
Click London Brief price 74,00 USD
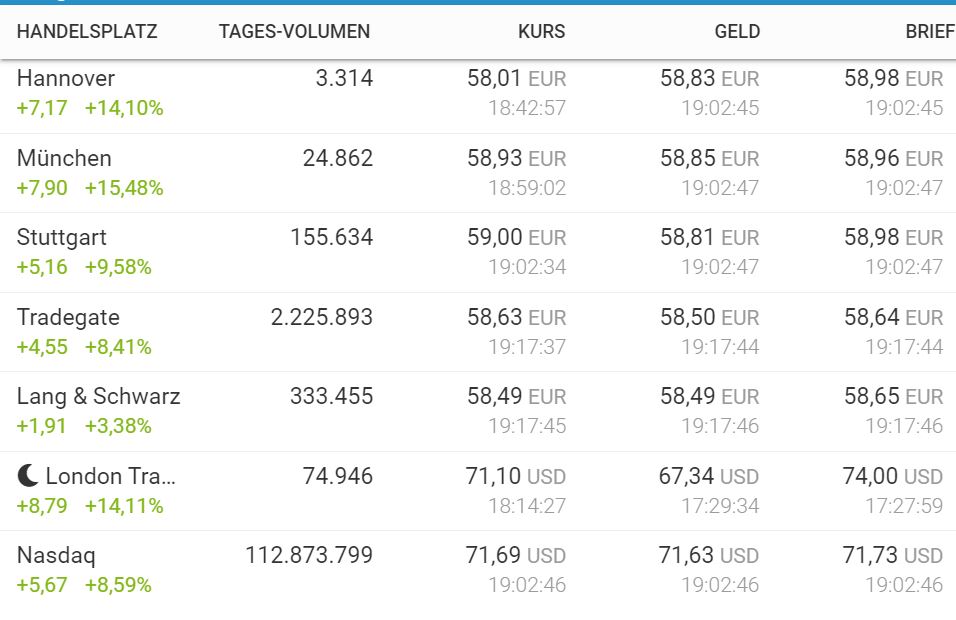(892, 477)
